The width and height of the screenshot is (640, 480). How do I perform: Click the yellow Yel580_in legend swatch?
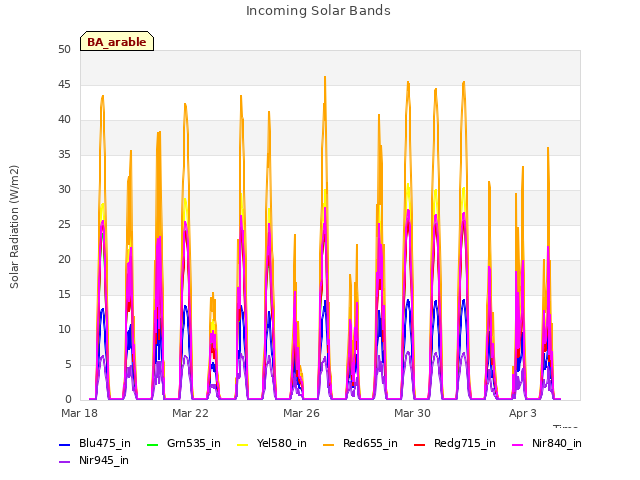(x=242, y=444)
